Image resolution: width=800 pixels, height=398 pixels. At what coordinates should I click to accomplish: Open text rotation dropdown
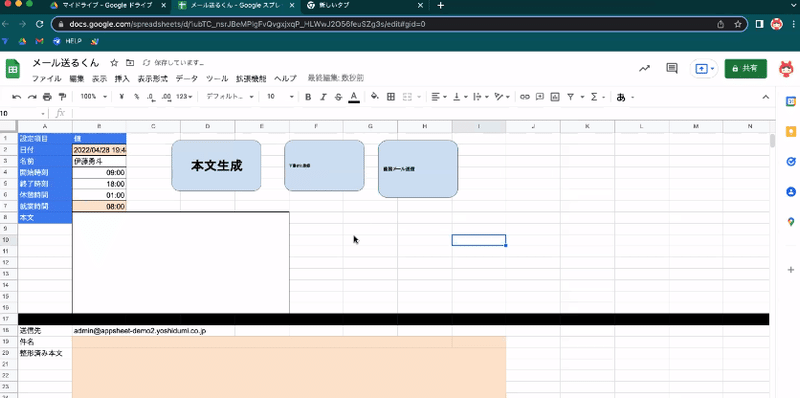point(503,97)
